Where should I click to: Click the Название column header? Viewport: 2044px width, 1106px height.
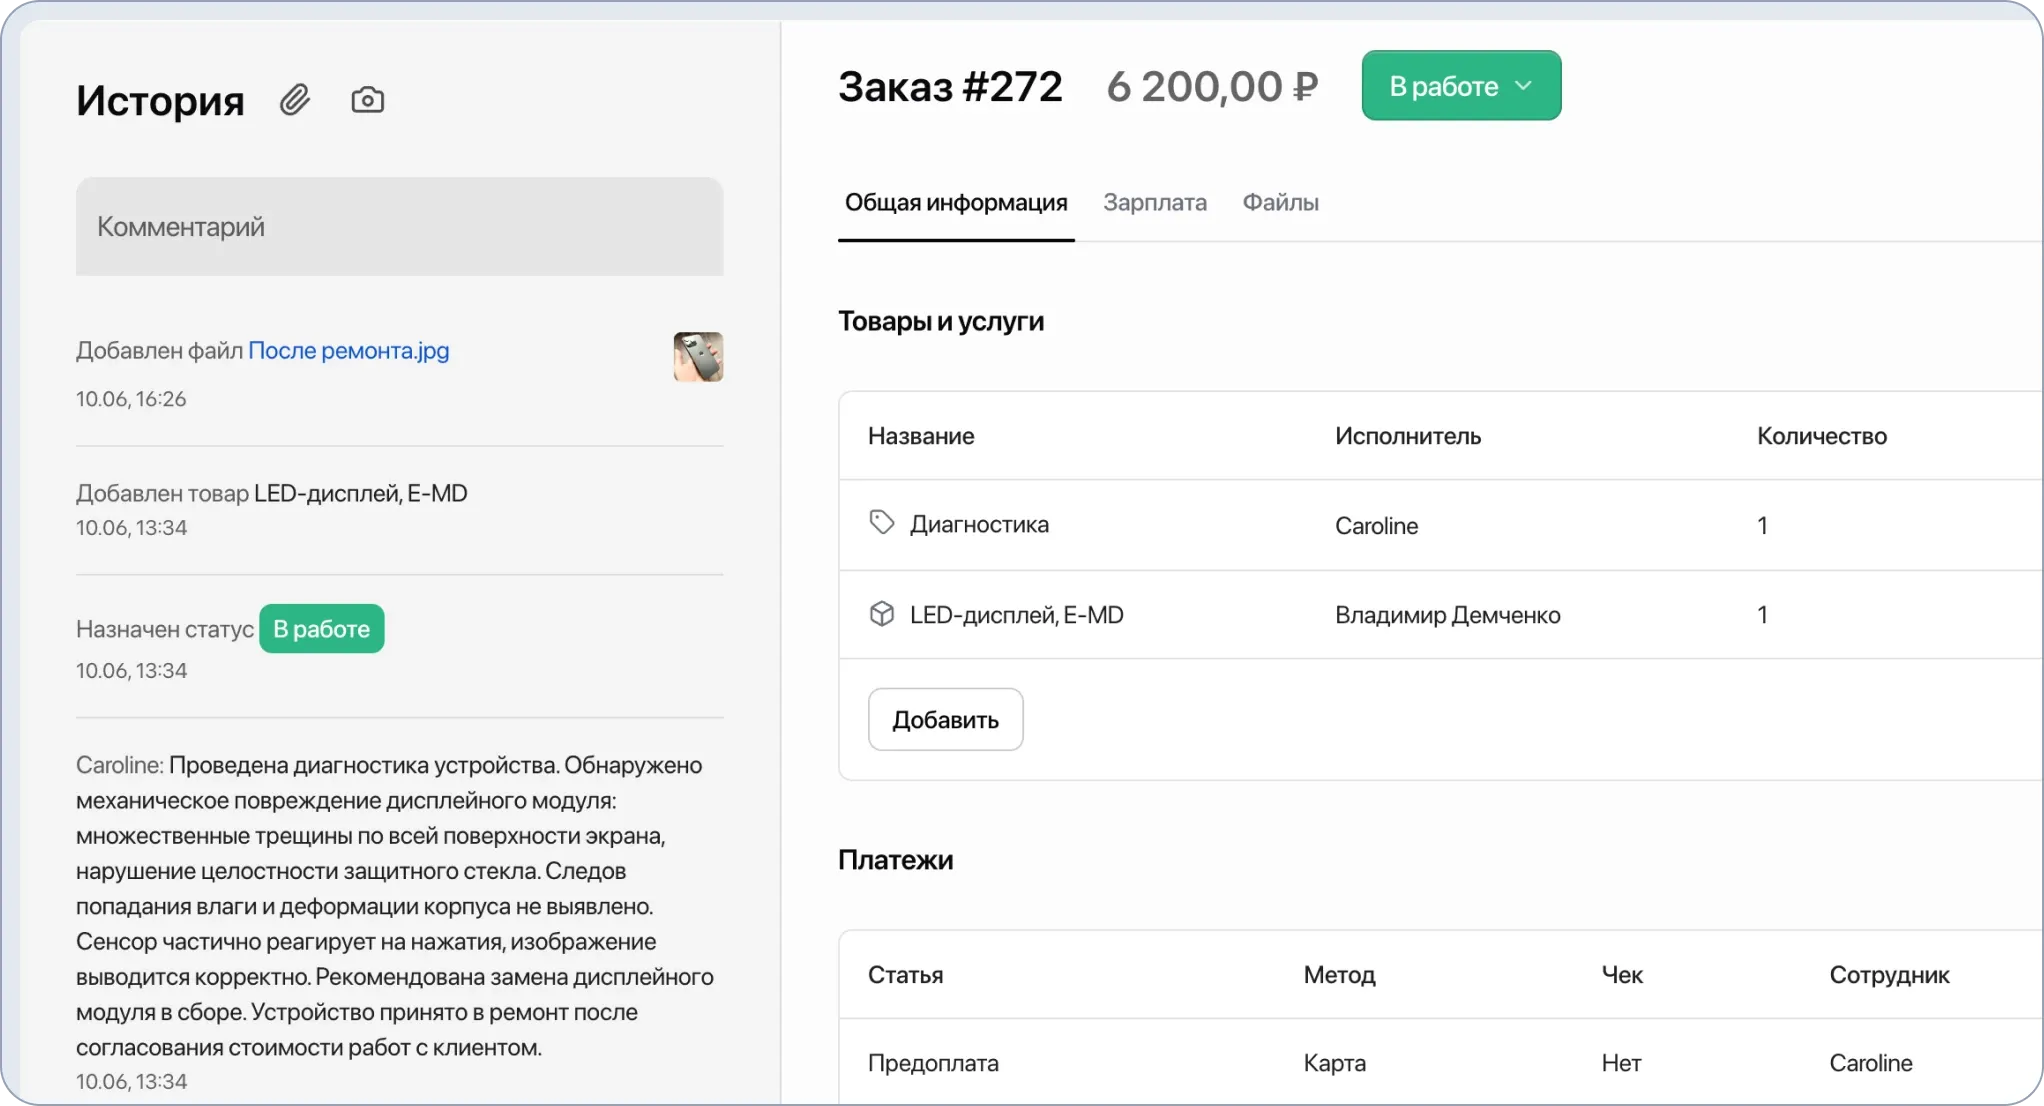pos(921,436)
